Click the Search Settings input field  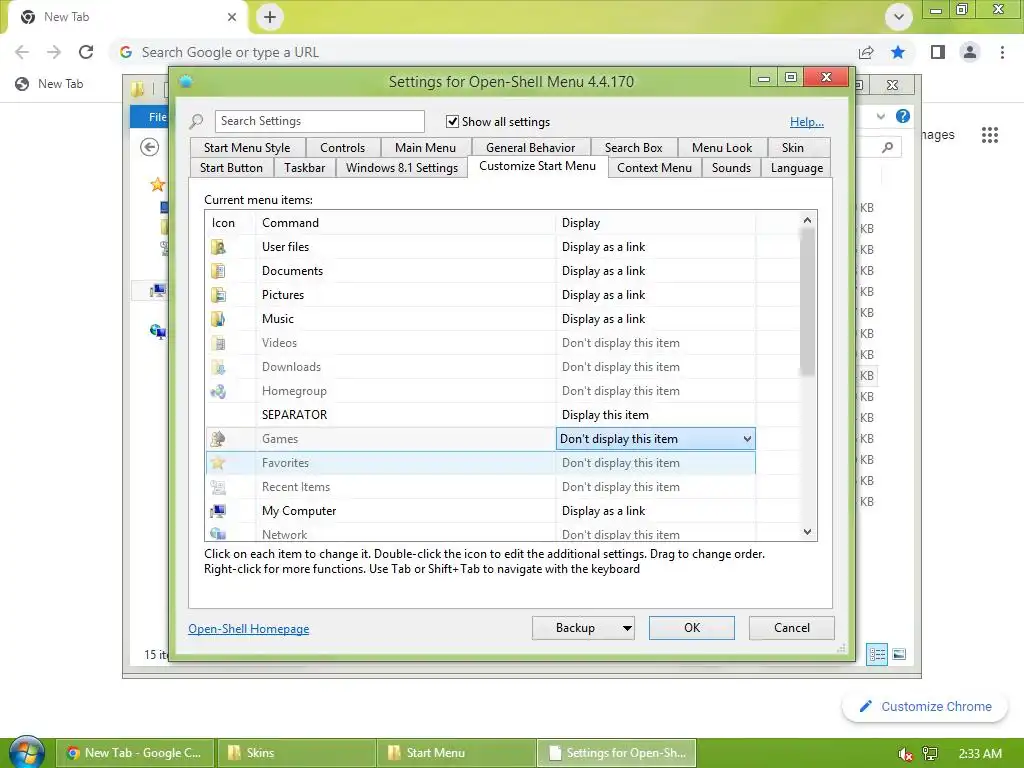coord(319,121)
